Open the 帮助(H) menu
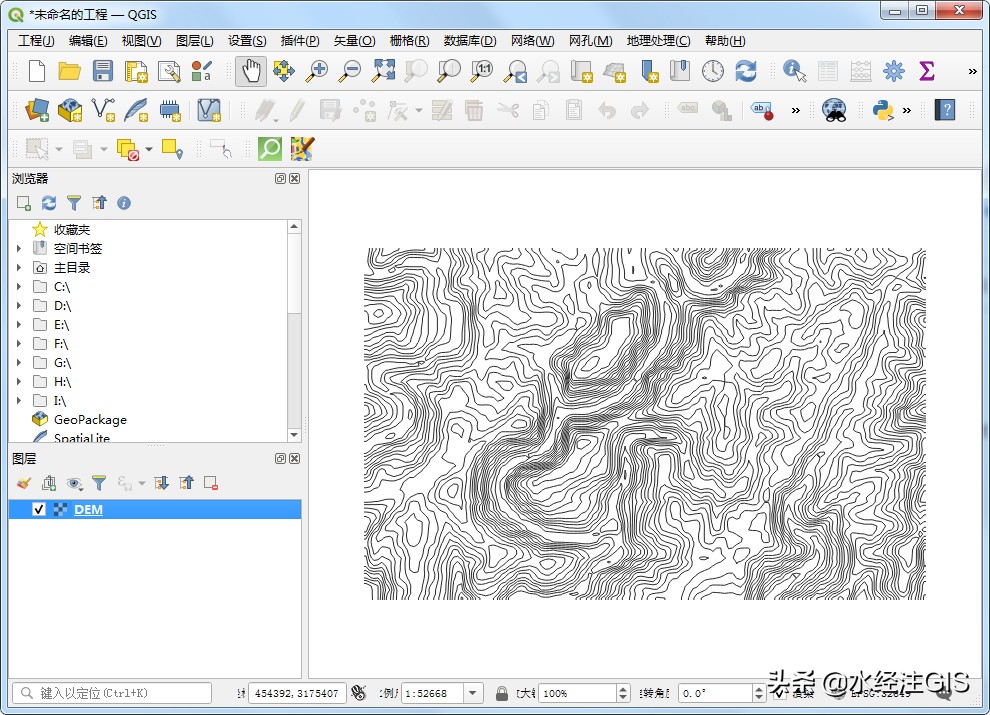The image size is (990, 715). click(x=725, y=40)
